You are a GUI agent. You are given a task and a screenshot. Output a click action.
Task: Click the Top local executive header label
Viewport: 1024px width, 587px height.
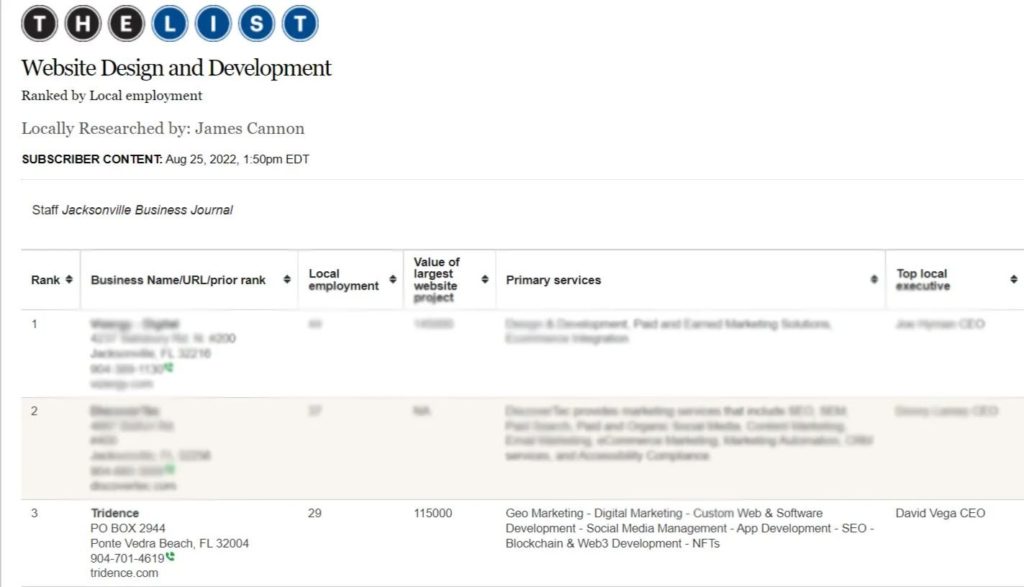click(x=921, y=280)
